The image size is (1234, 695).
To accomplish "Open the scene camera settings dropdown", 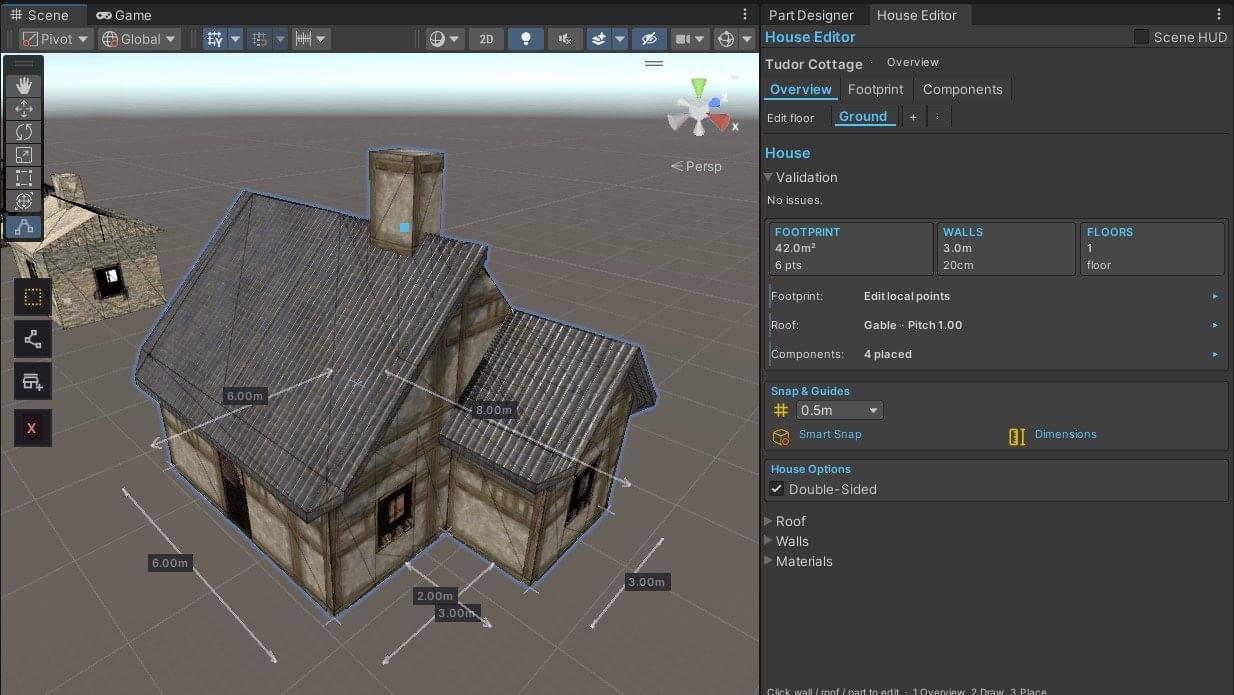I will [x=691, y=39].
